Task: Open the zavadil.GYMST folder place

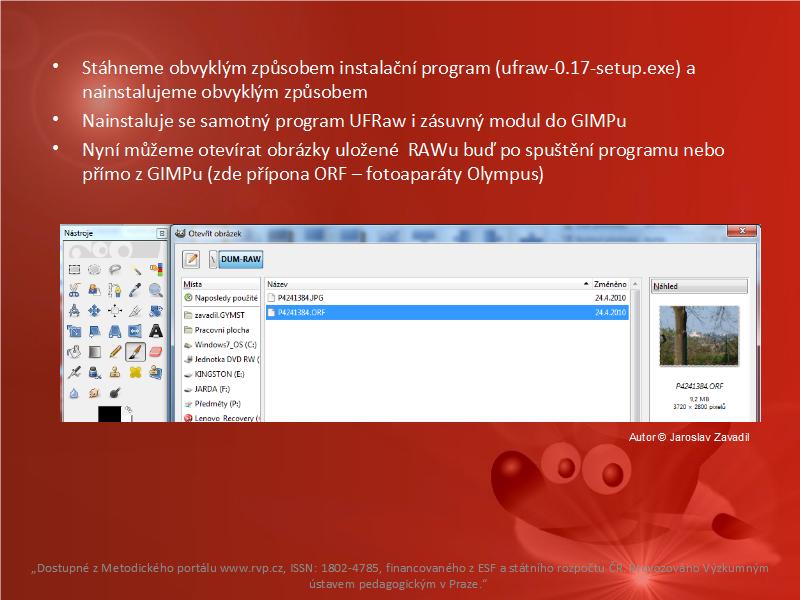Action: (221, 315)
